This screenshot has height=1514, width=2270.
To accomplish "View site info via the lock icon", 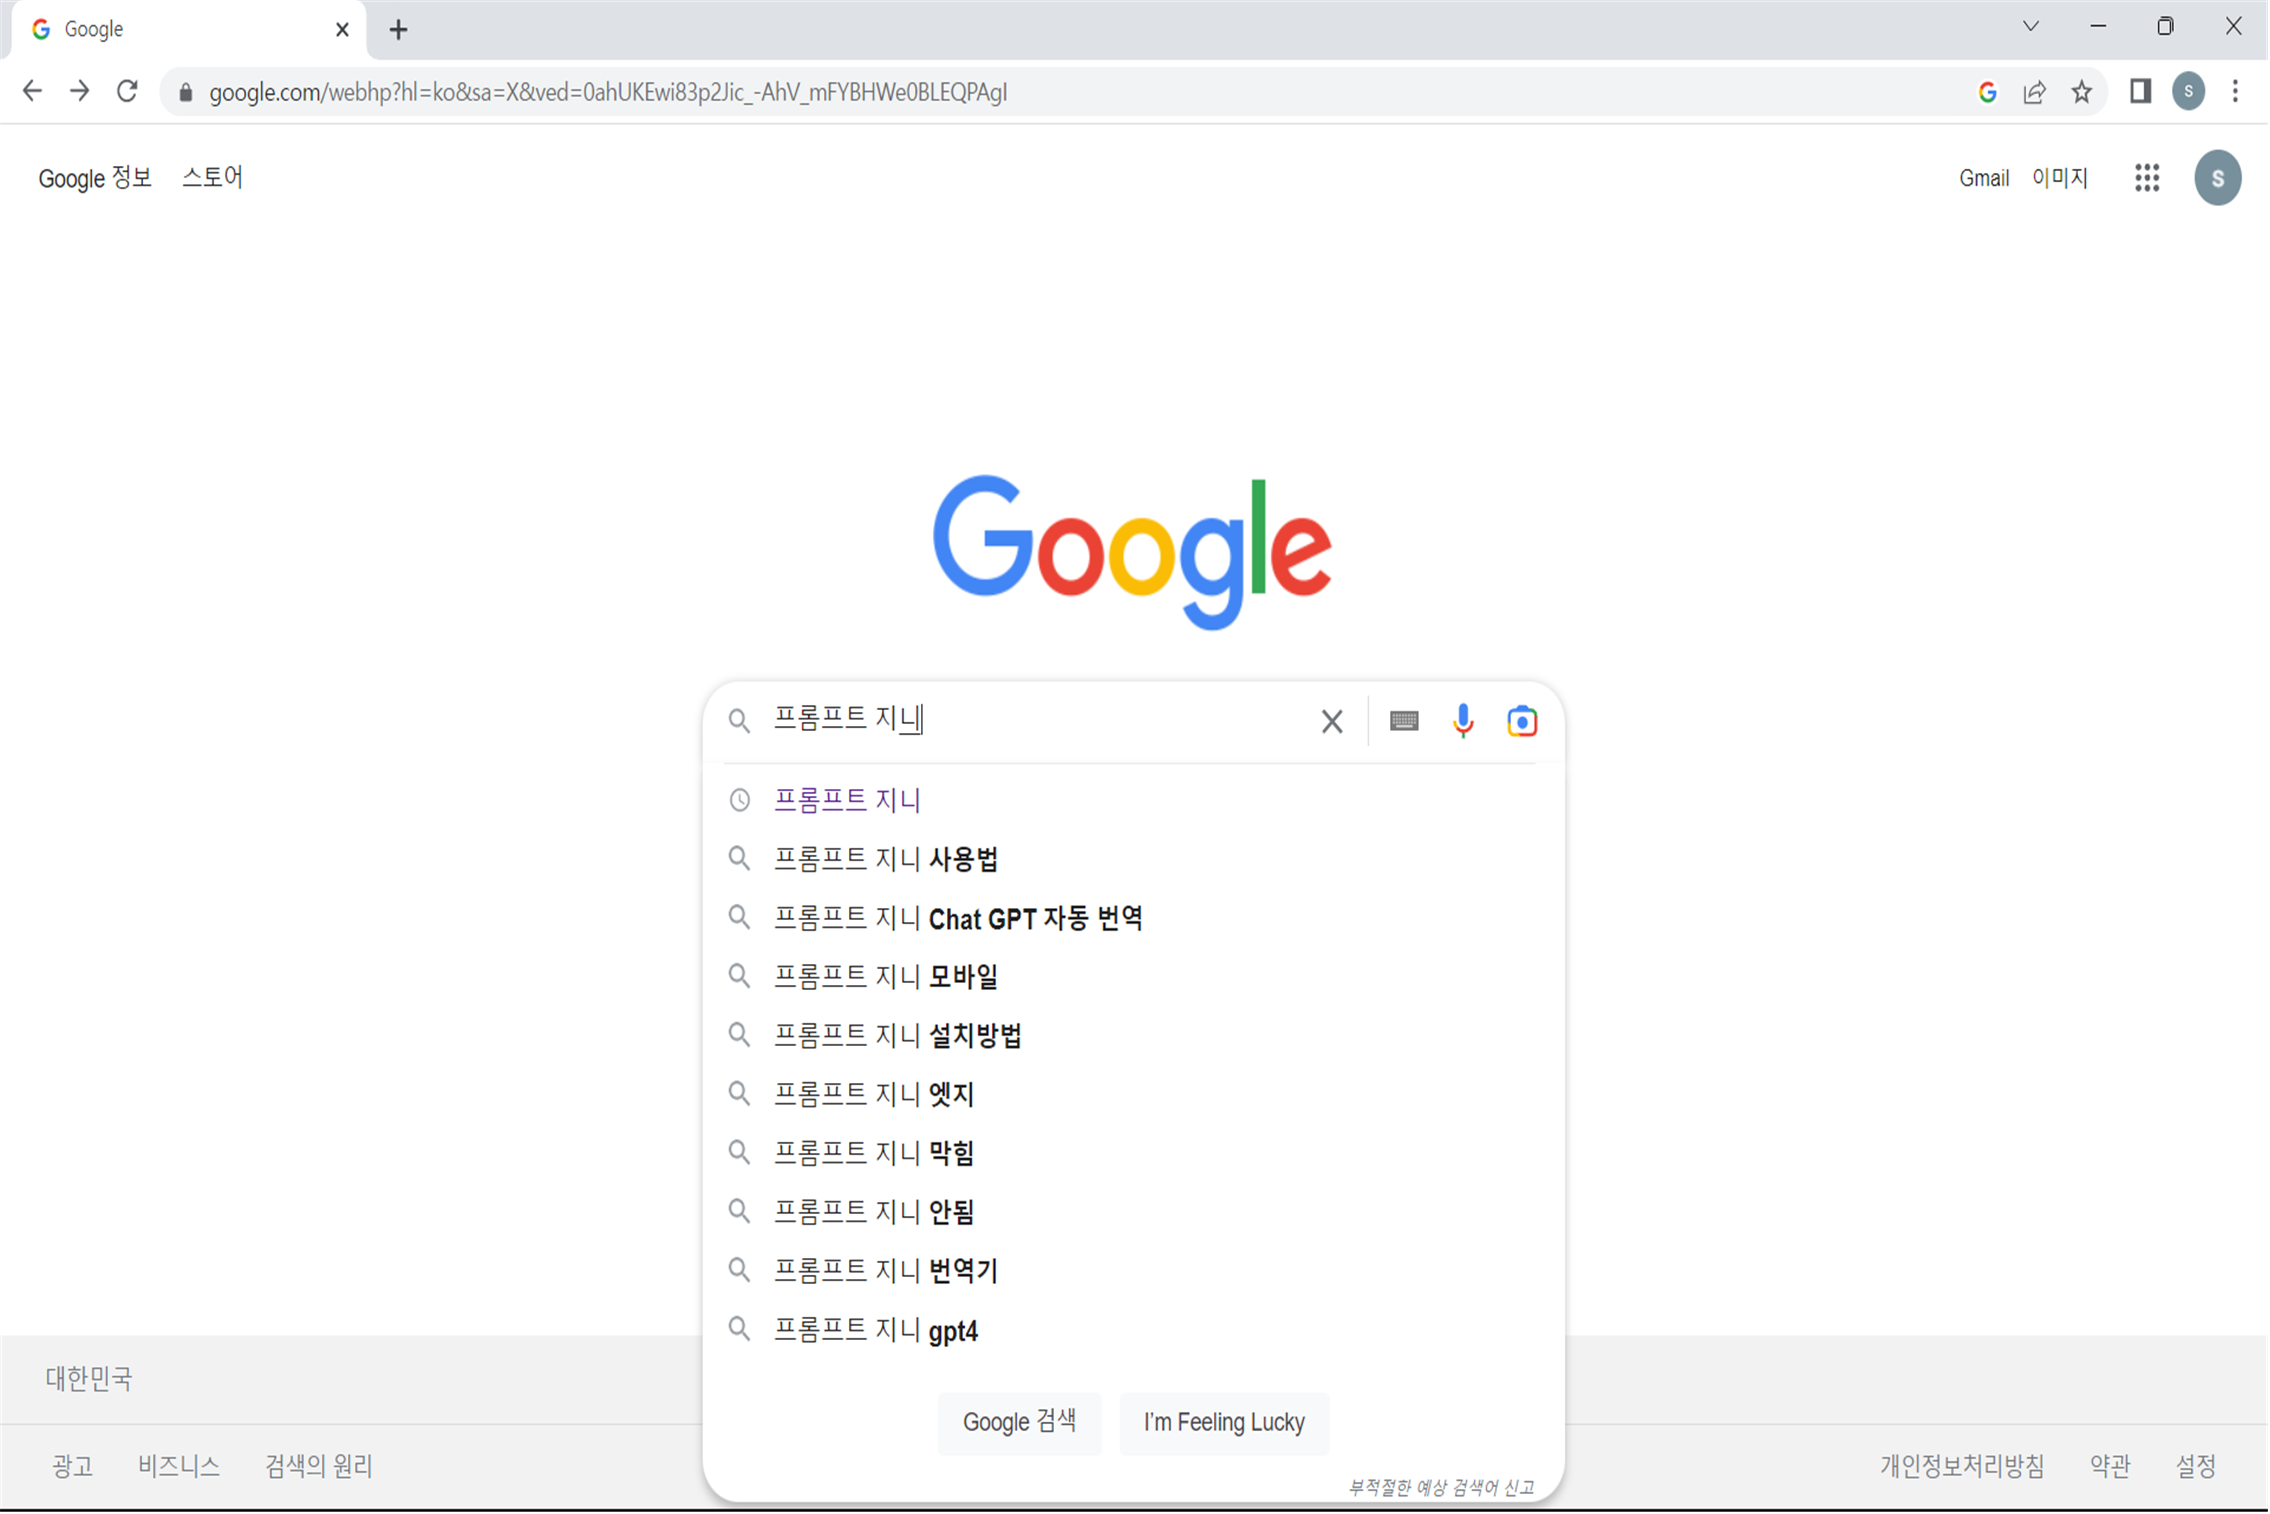I will (186, 92).
